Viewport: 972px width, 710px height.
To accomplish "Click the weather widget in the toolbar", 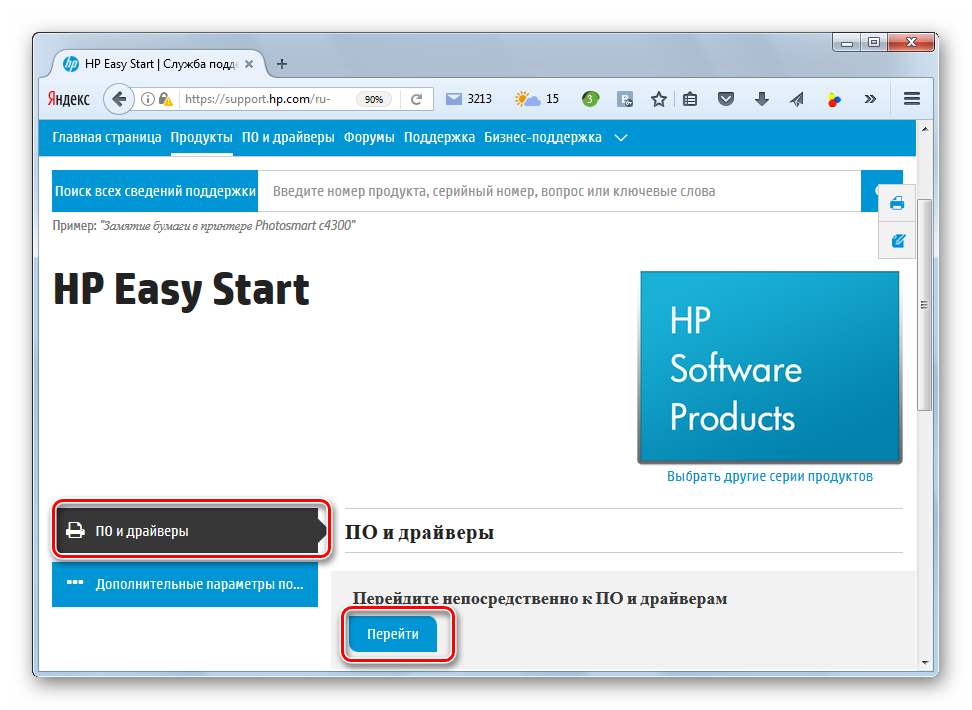I will click(536, 99).
